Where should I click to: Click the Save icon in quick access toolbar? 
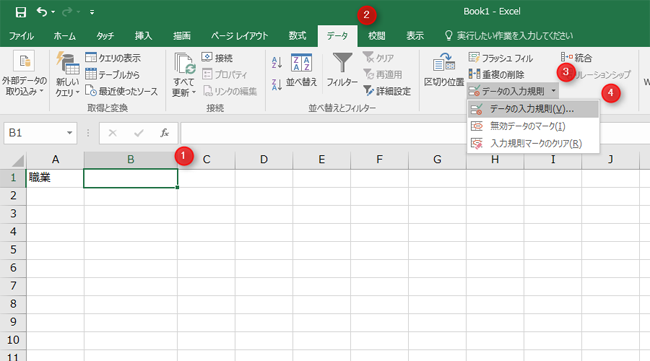click(x=20, y=12)
